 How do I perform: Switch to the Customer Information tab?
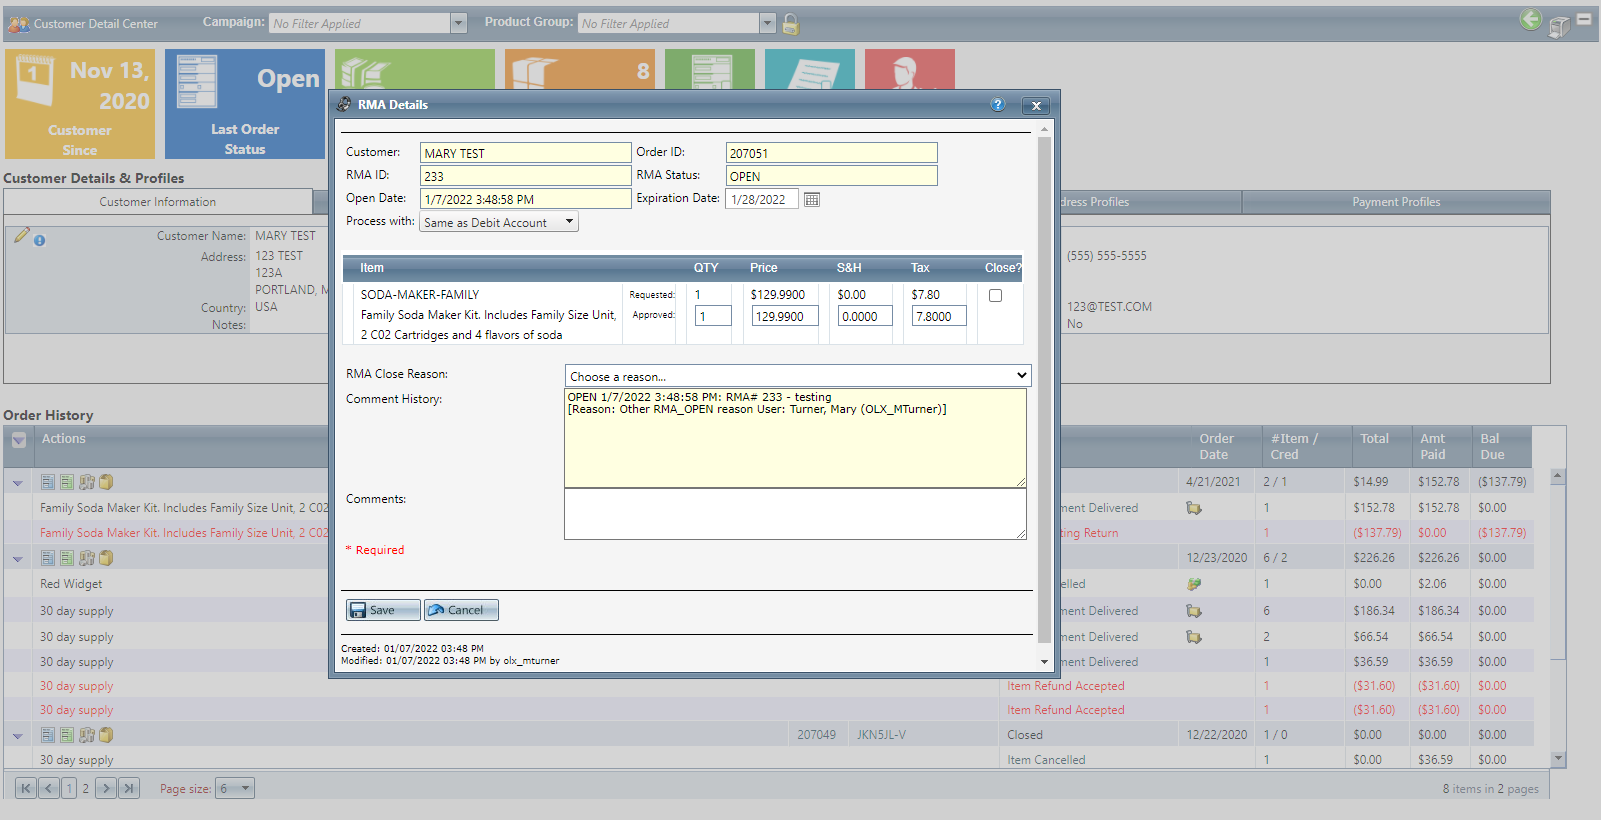coord(158,202)
